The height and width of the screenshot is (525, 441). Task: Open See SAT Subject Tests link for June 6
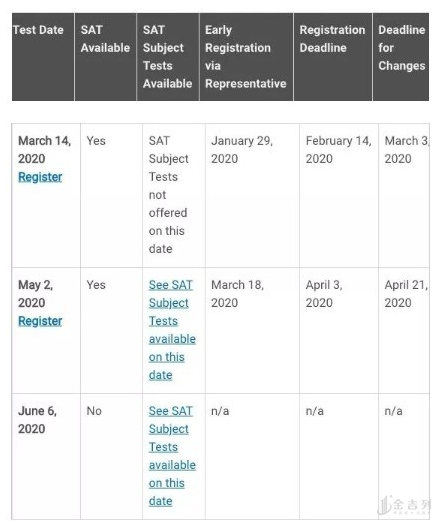[x=172, y=456]
